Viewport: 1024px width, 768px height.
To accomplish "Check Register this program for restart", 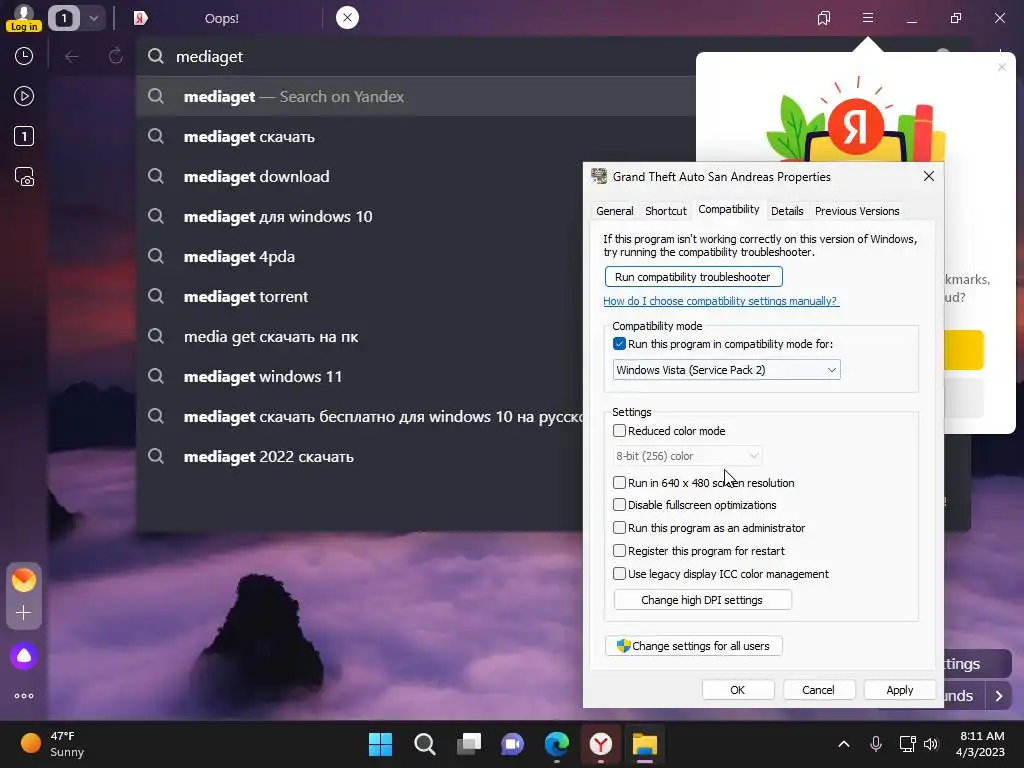I will pyautogui.click(x=619, y=551).
